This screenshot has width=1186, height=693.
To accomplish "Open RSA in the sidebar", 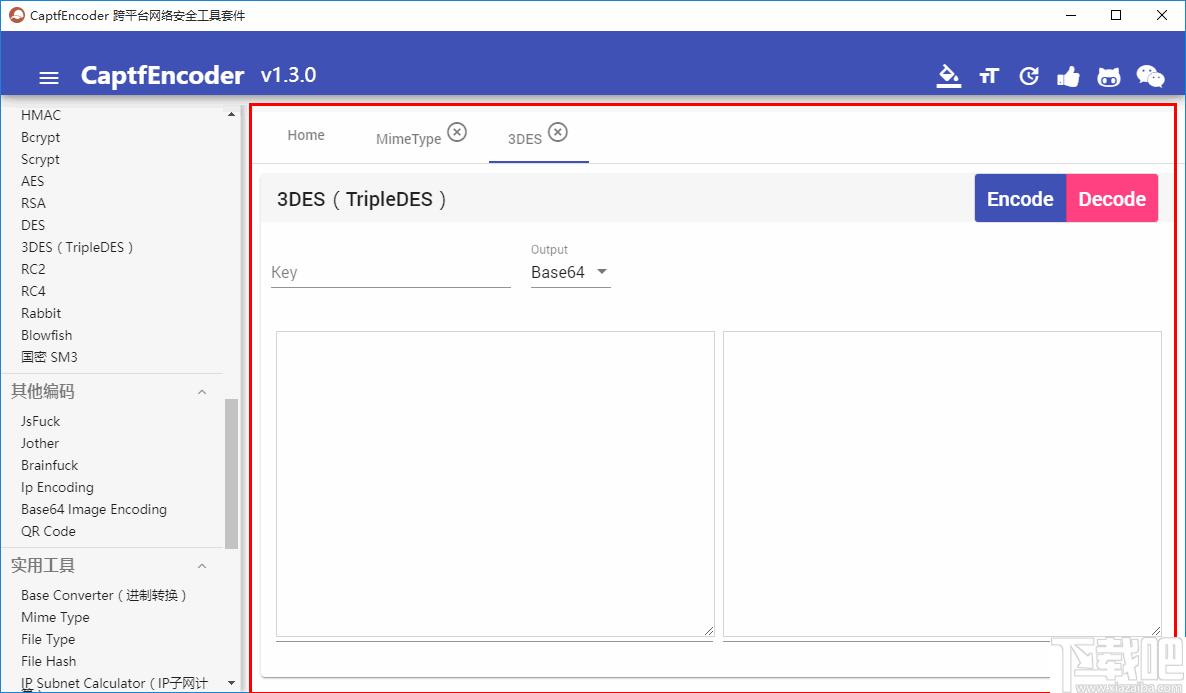I will pyautogui.click(x=33, y=203).
